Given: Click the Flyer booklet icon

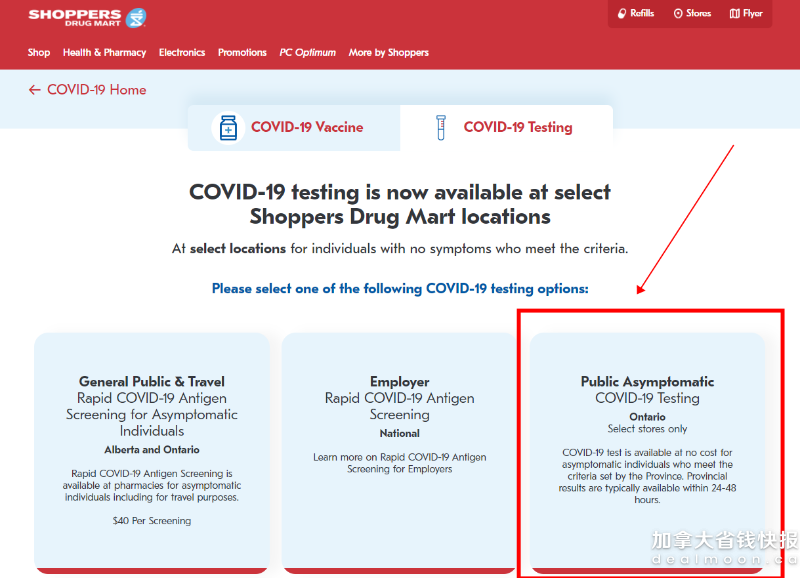Looking at the screenshot, I should pyautogui.click(x=735, y=14).
